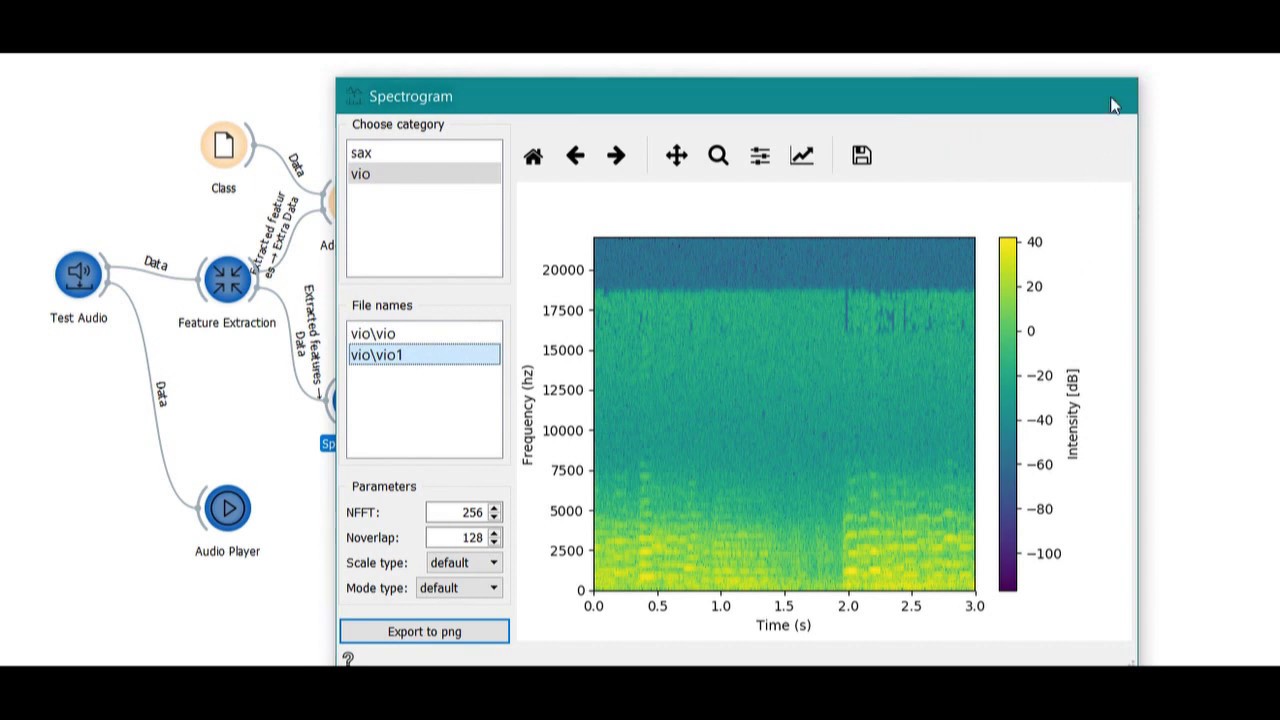The height and width of the screenshot is (720, 1280).
Task: Increase NFFT with the up arrow
Action: (x=494, y=508)
